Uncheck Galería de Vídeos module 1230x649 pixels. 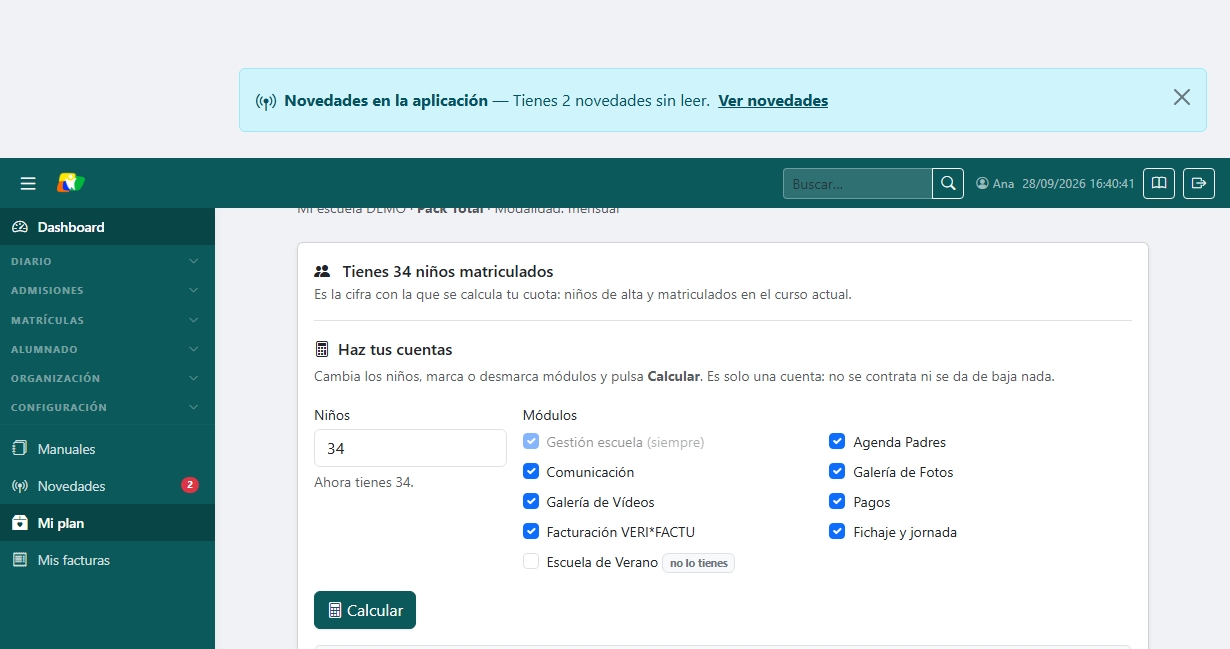531,501
